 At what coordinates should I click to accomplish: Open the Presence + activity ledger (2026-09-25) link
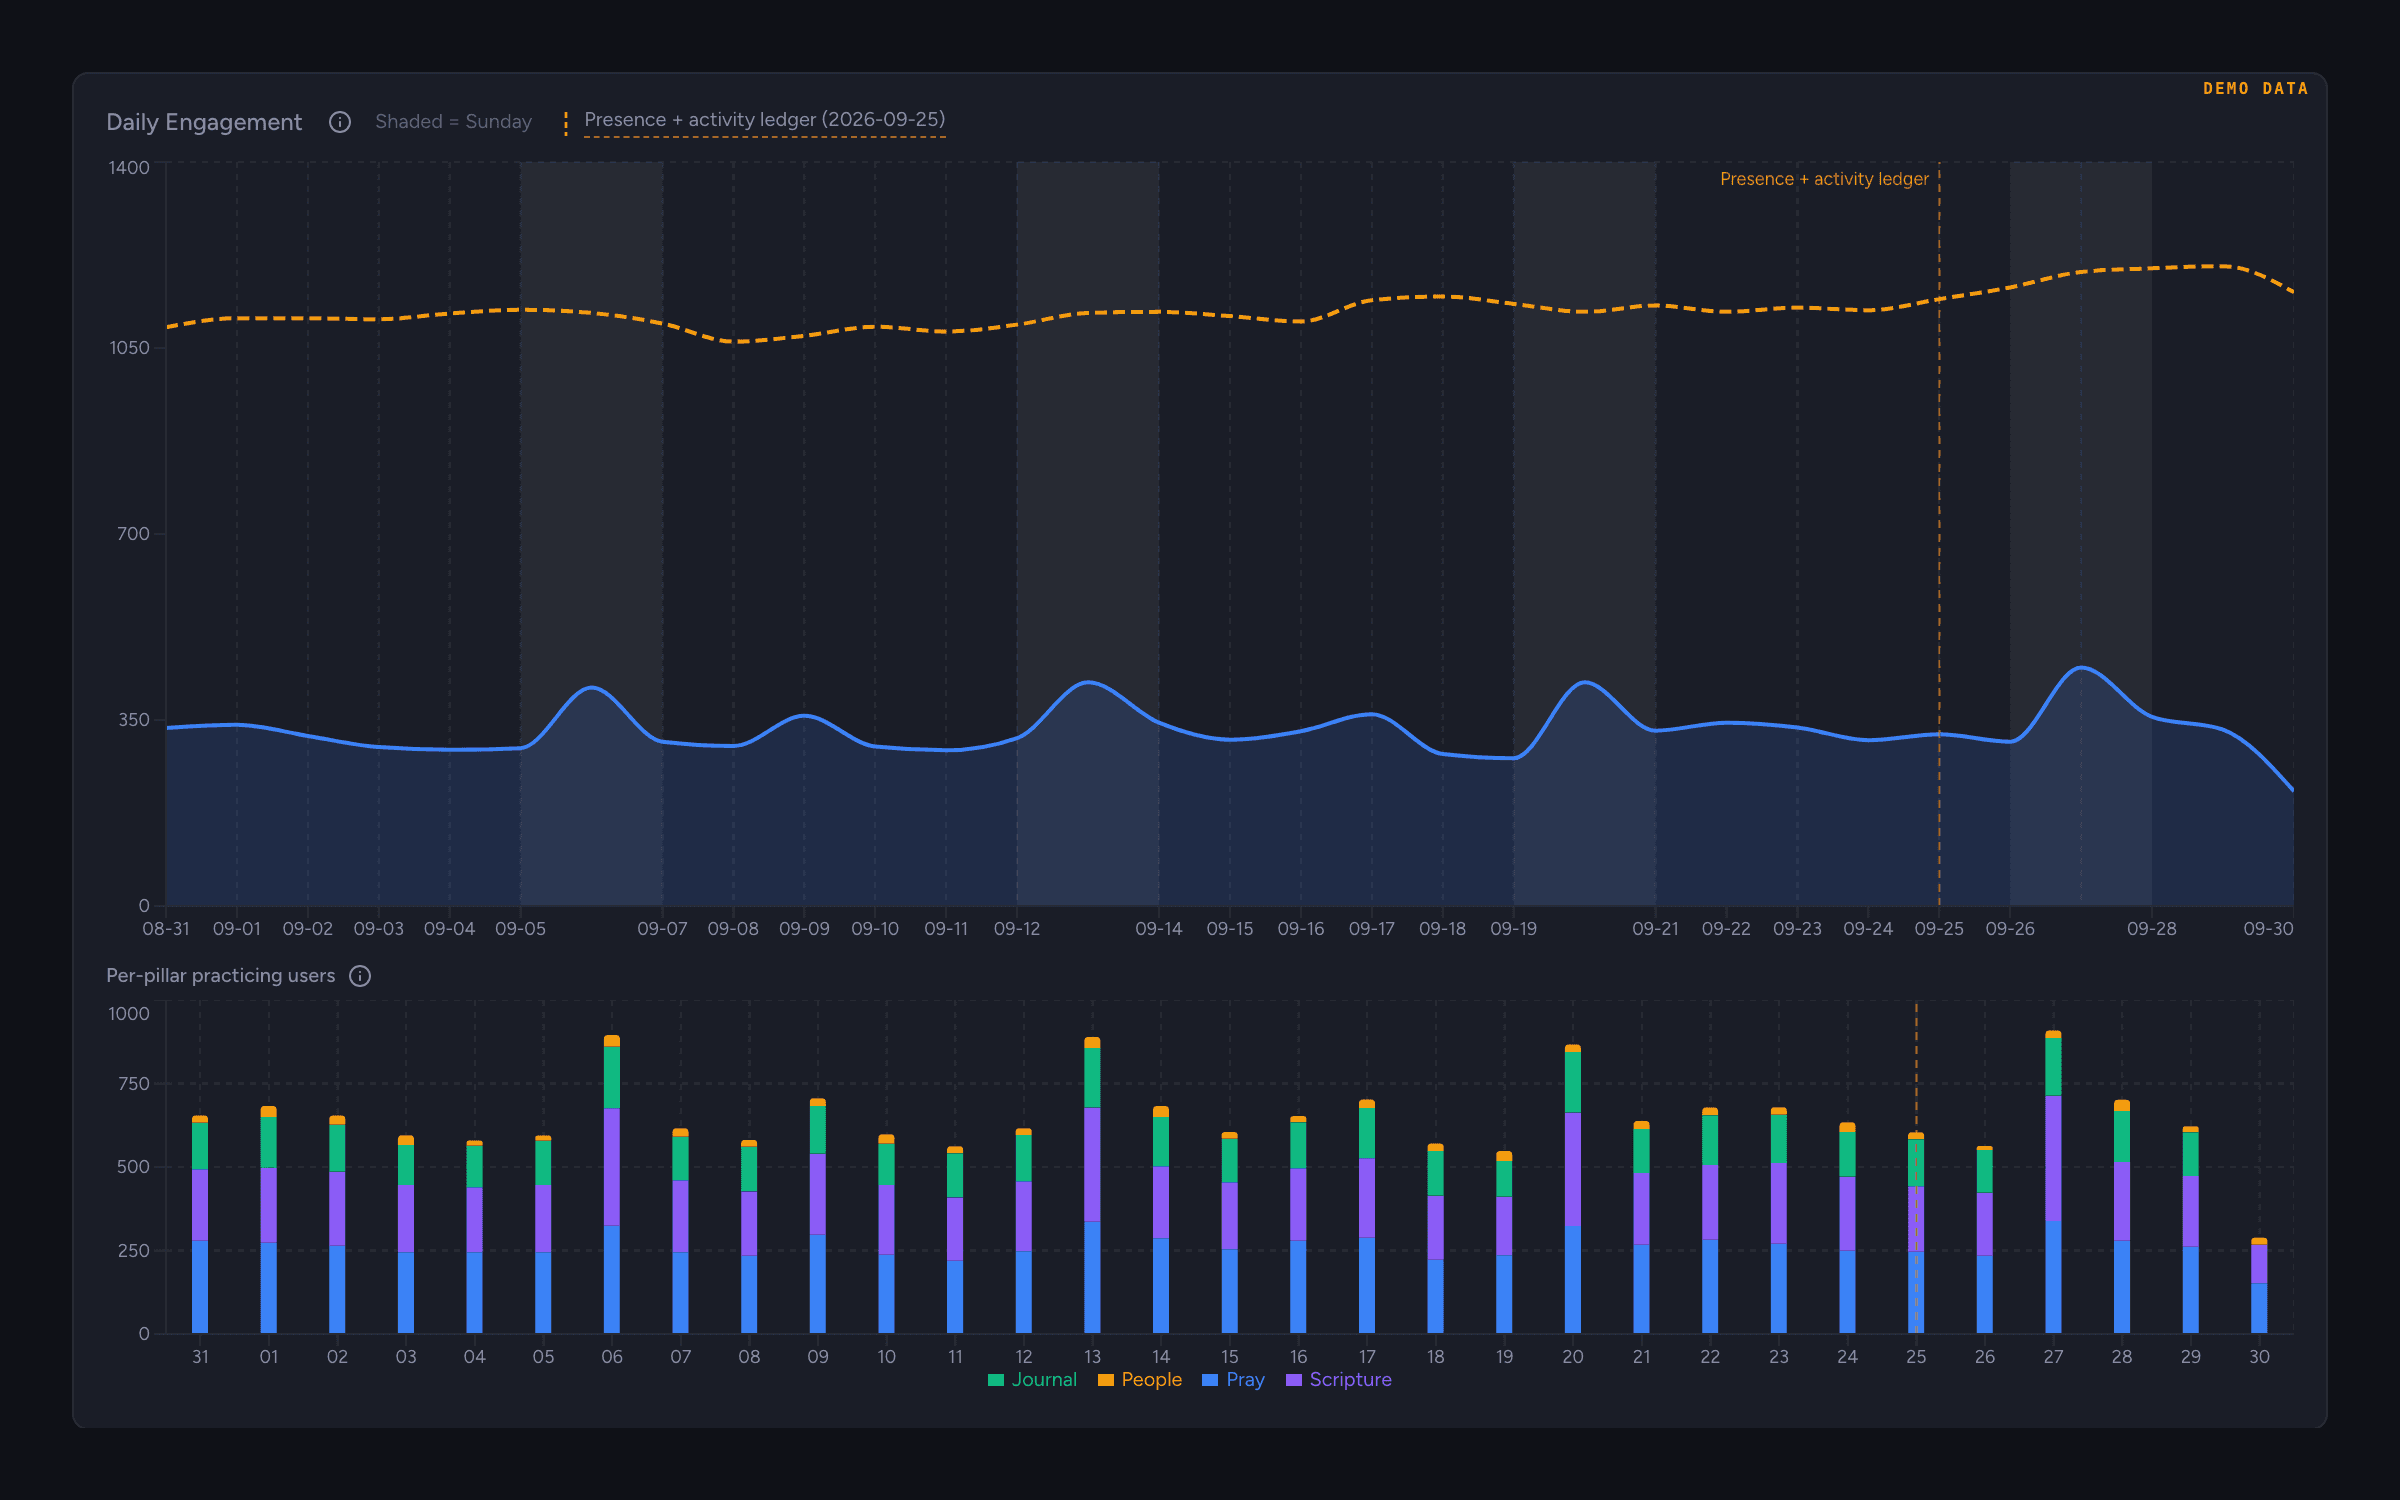764,120
